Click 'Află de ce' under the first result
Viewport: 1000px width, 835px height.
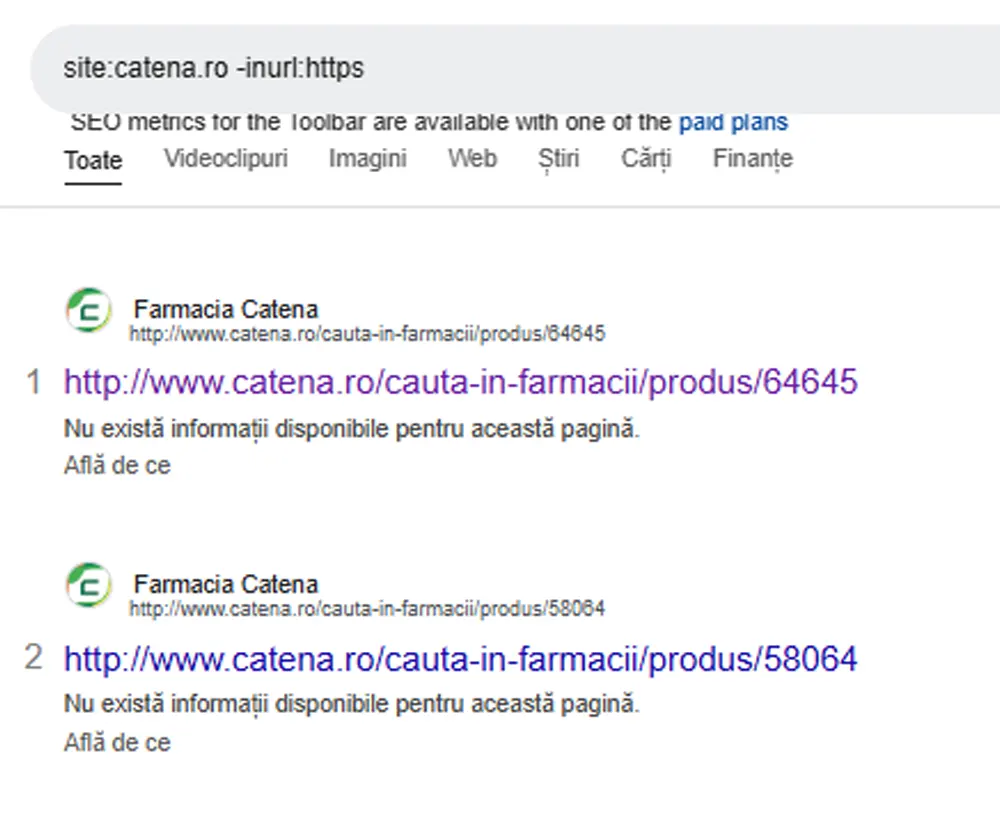(x=117, y=466)
